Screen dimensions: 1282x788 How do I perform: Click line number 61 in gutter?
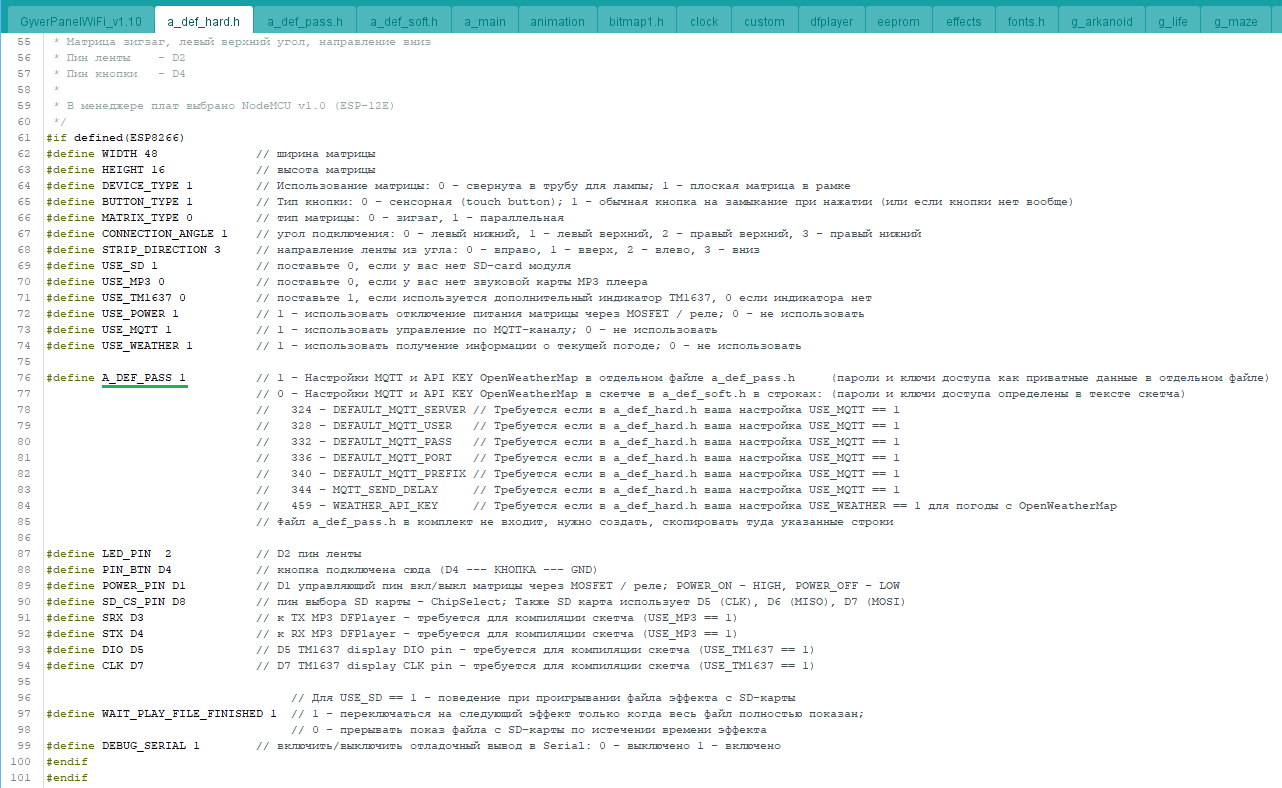[24, 138]
